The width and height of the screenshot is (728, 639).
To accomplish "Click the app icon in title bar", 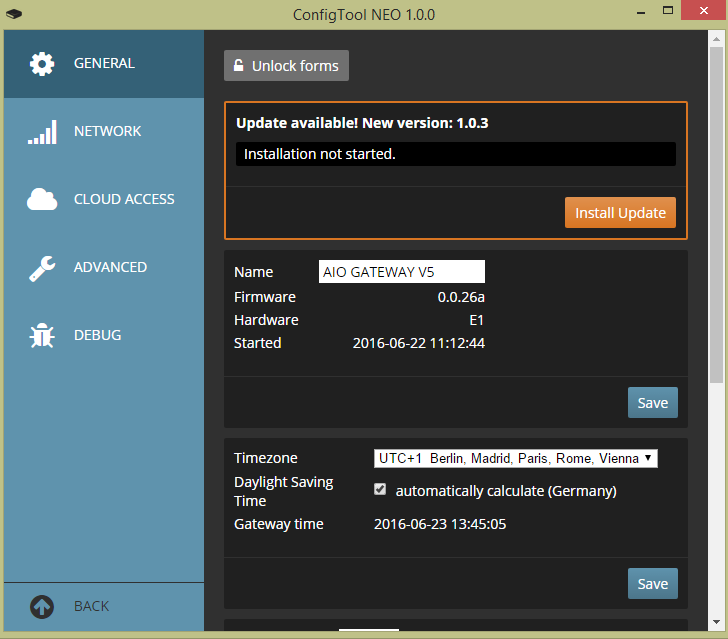I will pyautogui.click(x=13, y=14).
